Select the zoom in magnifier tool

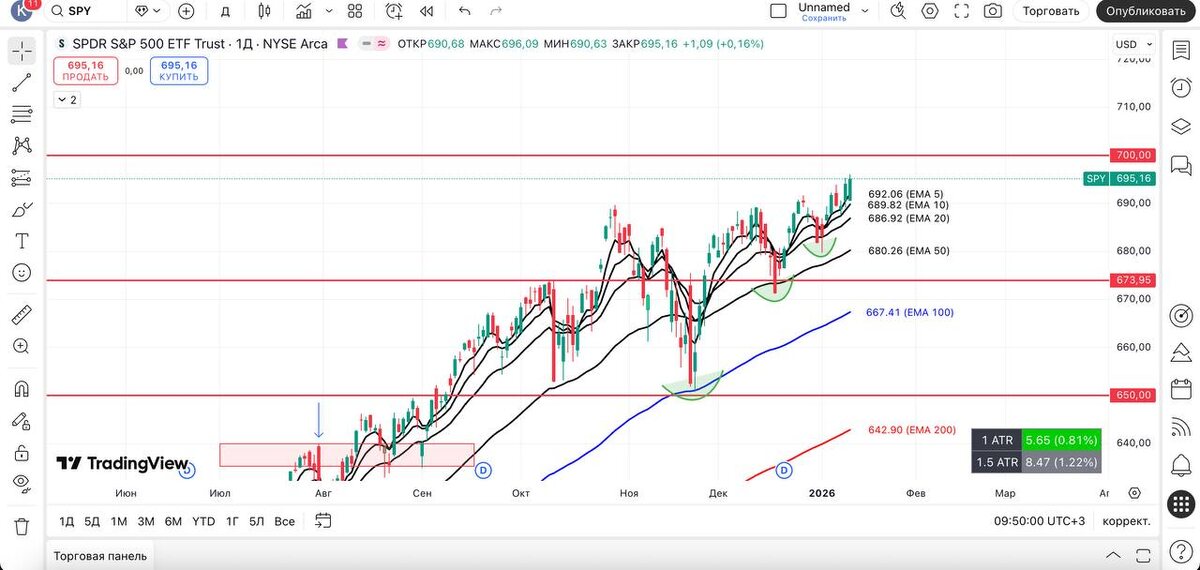click(x=22, y=346)
